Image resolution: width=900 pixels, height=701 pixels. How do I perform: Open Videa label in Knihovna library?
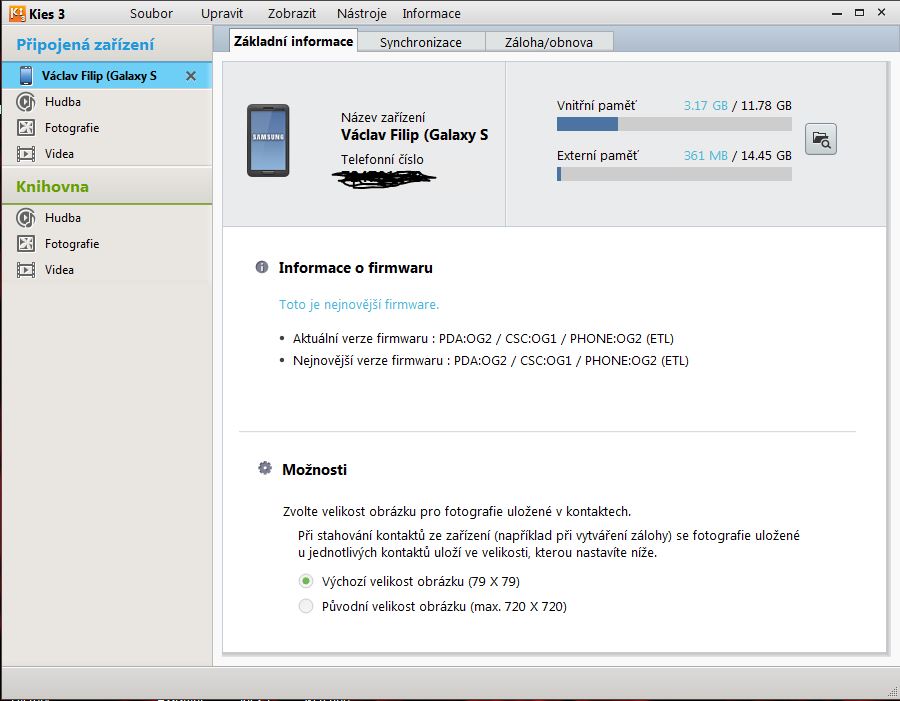59,270
